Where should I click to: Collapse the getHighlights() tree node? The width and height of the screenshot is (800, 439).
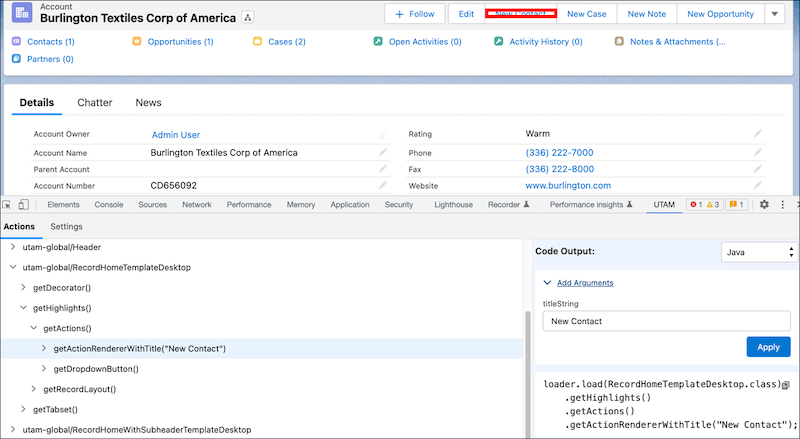(25, 309)
